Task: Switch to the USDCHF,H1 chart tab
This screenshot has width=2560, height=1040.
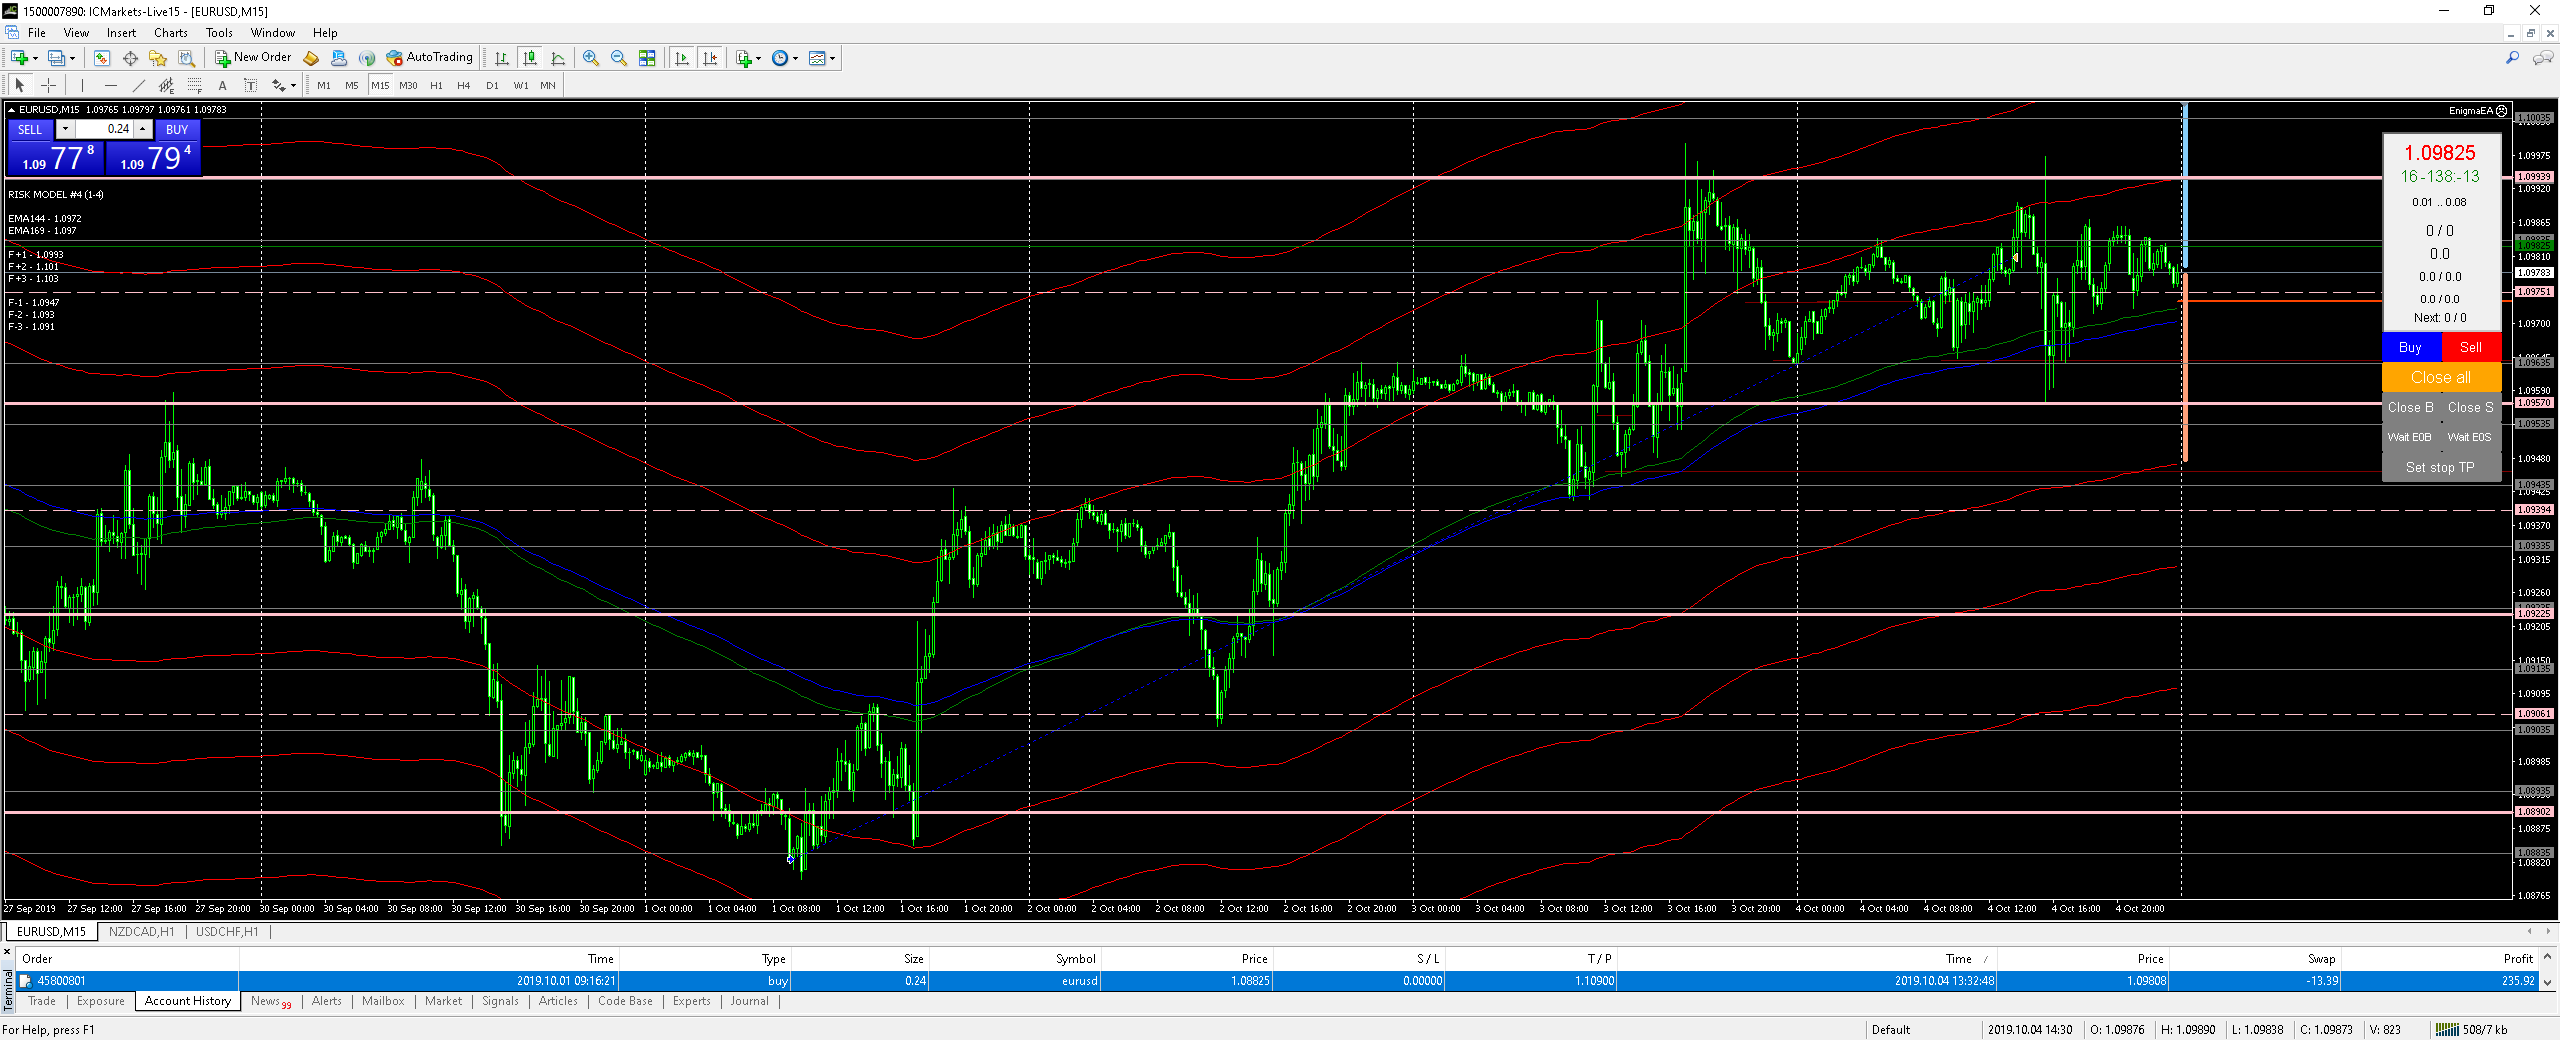Action: (x=228, y=932)
